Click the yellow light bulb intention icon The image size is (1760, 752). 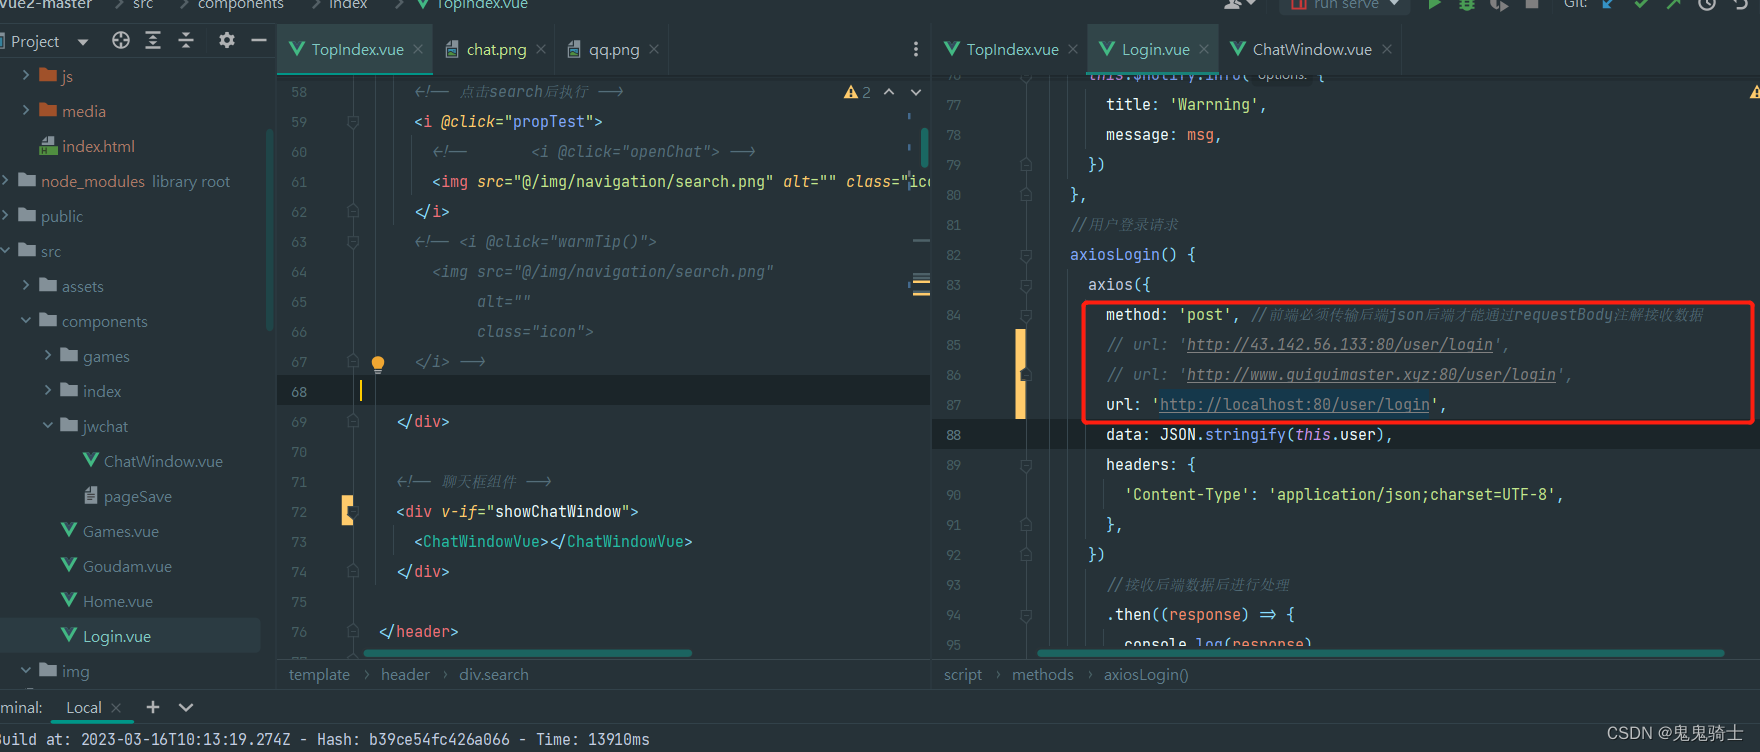(378, 364)
